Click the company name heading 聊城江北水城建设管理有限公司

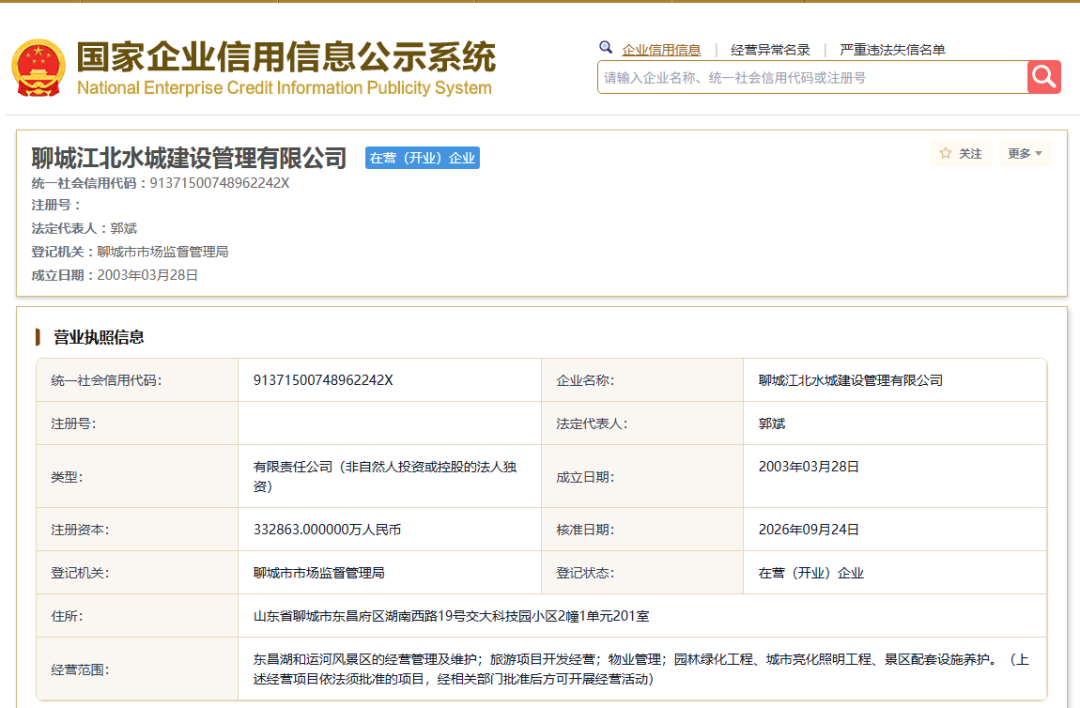(x=189, y=158)
